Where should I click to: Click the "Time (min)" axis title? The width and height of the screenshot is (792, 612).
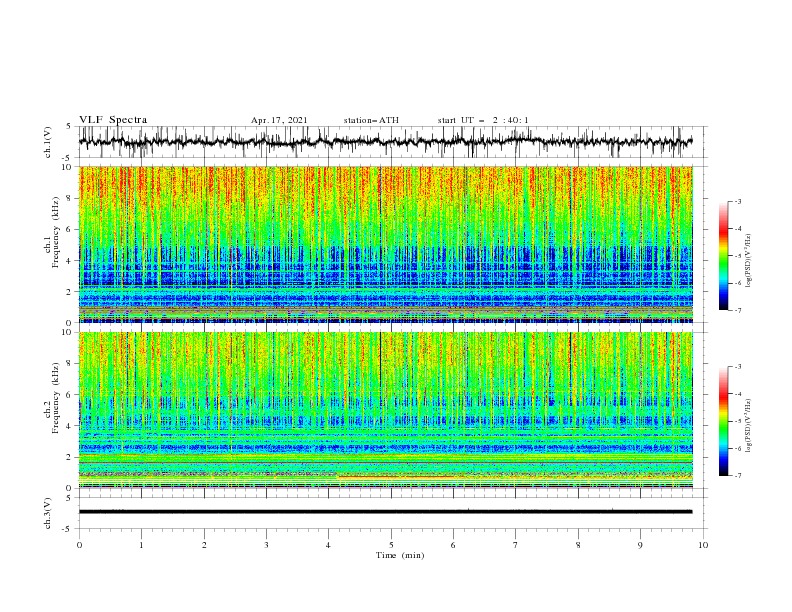click(400, 555)
